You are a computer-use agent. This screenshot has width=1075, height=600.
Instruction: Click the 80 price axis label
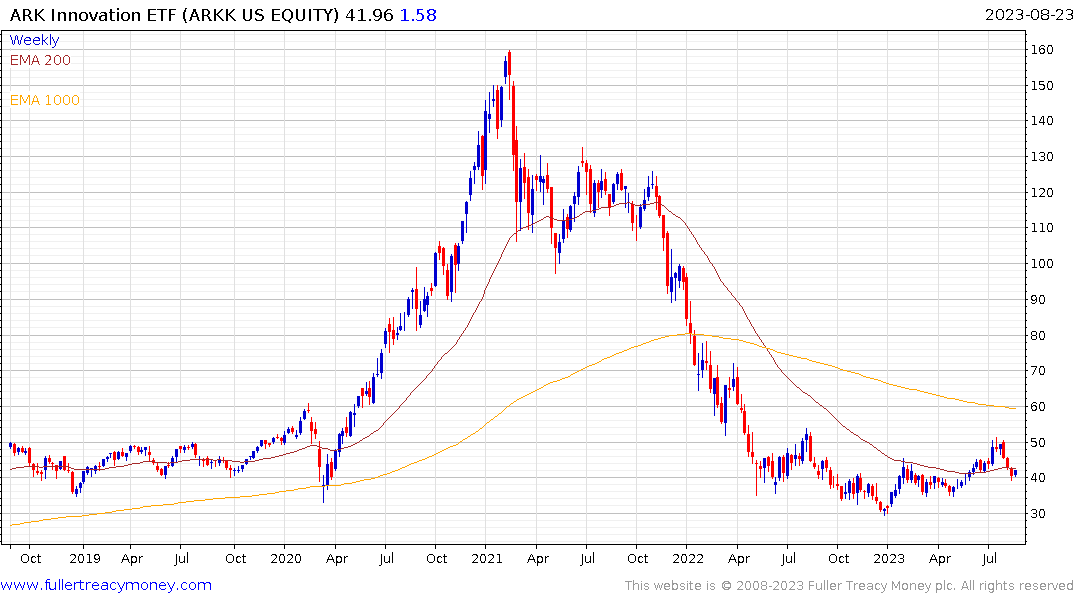tap(1039, 335)
